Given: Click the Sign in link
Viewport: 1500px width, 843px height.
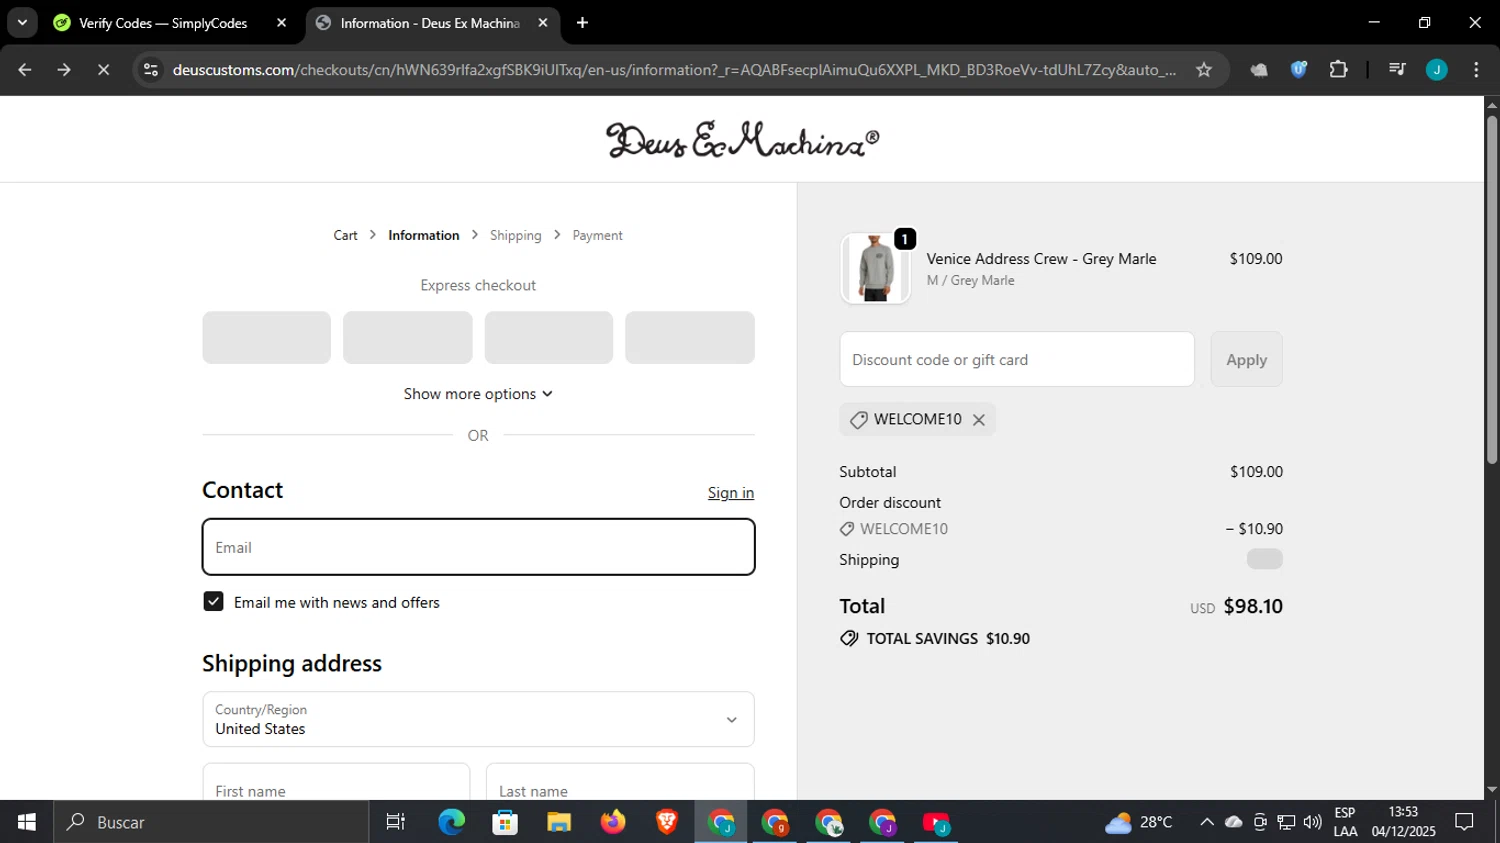Looking at the screenshot, I should 731,493.
